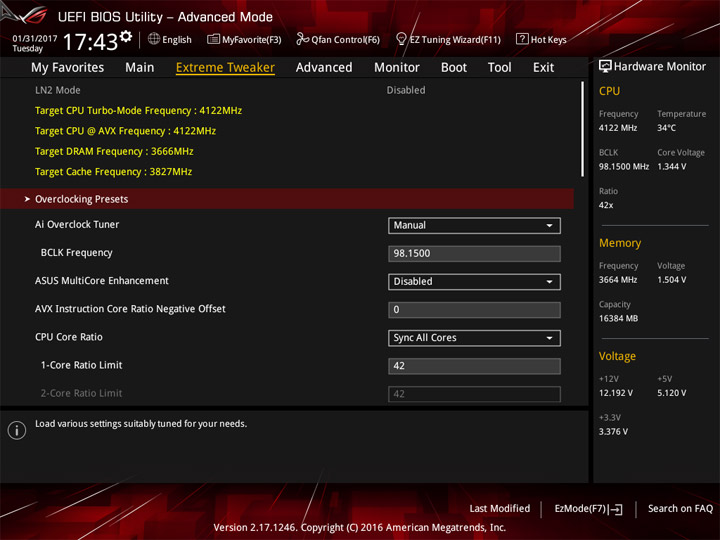Click the 1-Core Ratio Limit label

coord(81,365)
